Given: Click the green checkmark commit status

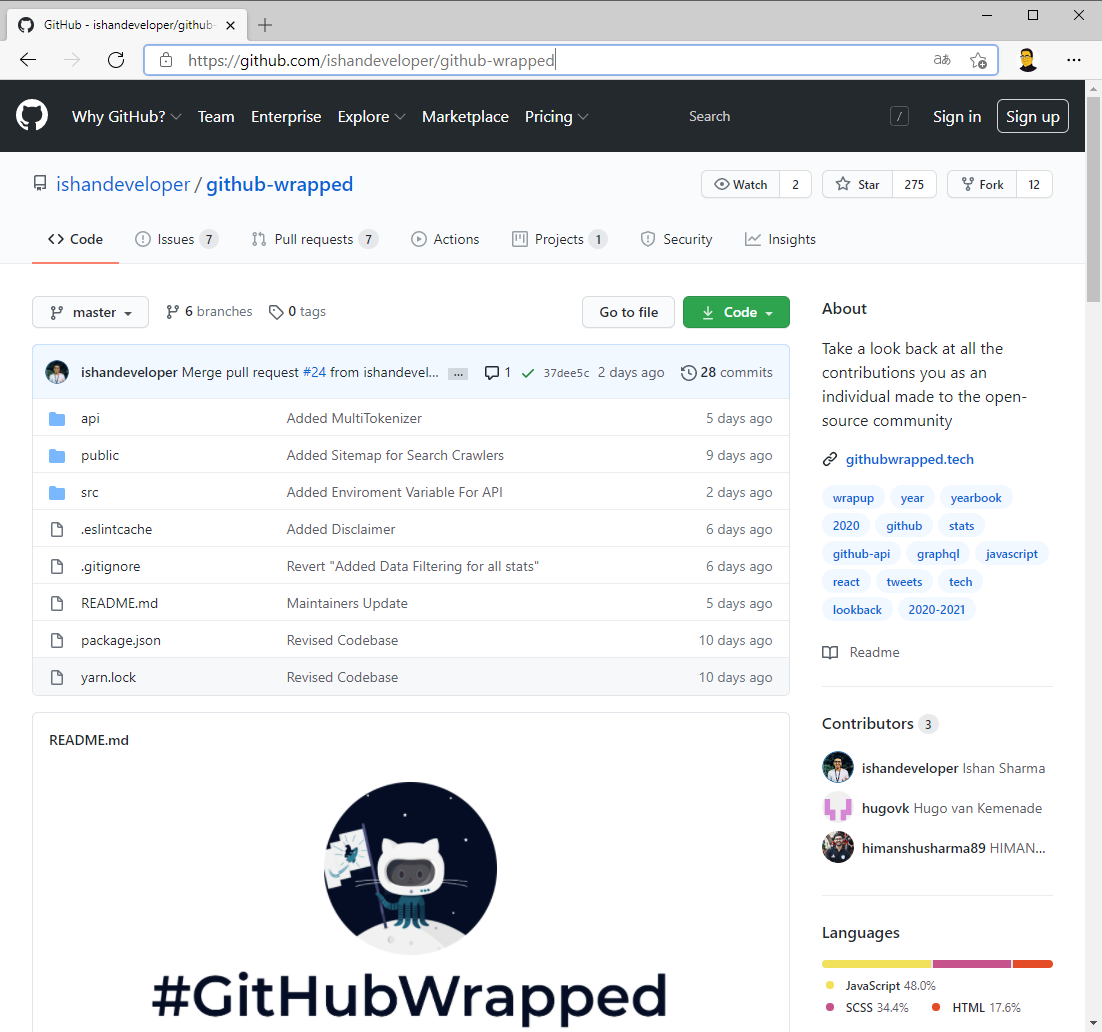Looking at the screenshot, I should pyautogui.click(x=528, y=373).
